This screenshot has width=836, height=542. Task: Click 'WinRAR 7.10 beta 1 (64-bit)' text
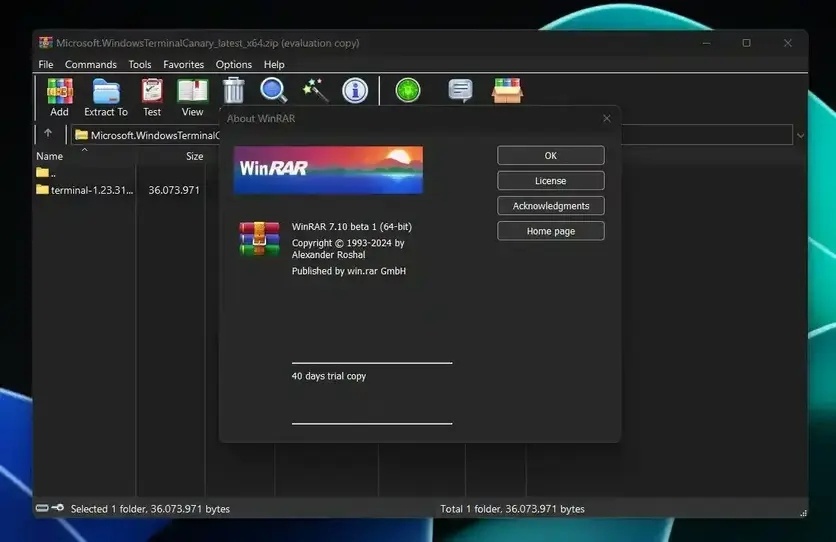(352, 226)
